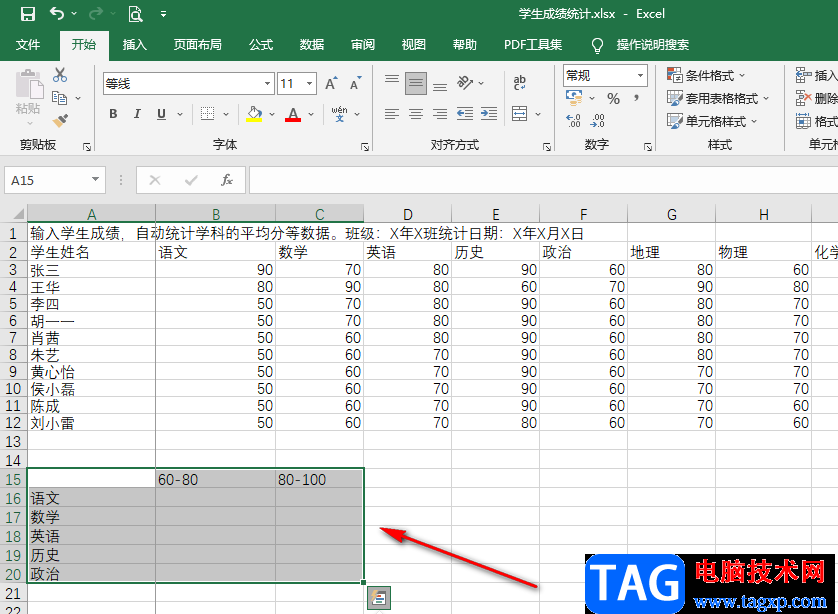Apply red font color A
The image size is (838, 614).
[293, 114]
